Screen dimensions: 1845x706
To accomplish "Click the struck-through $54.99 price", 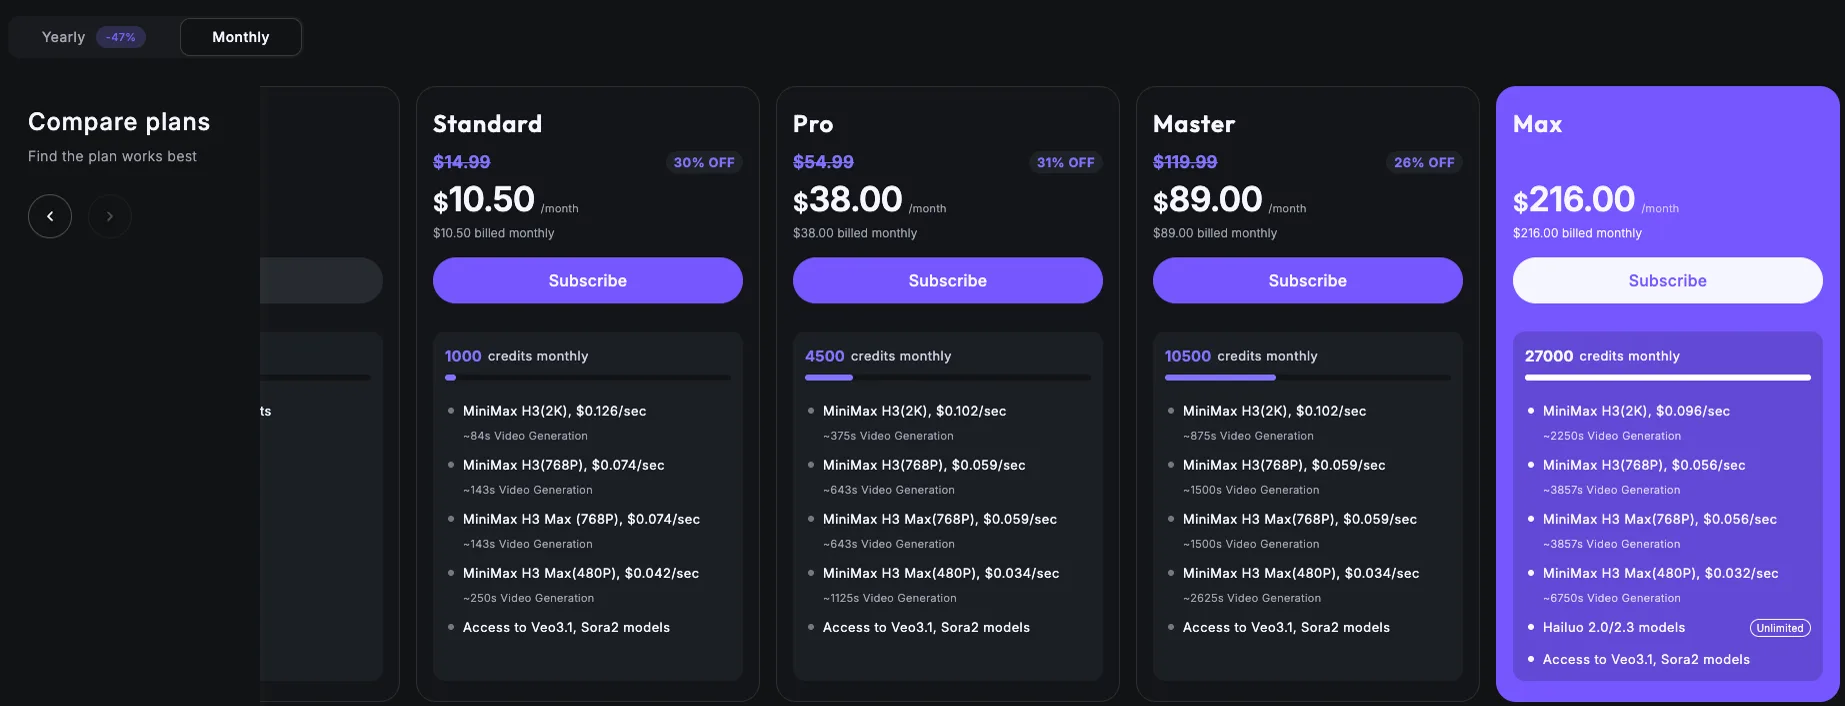I will 823,162.
